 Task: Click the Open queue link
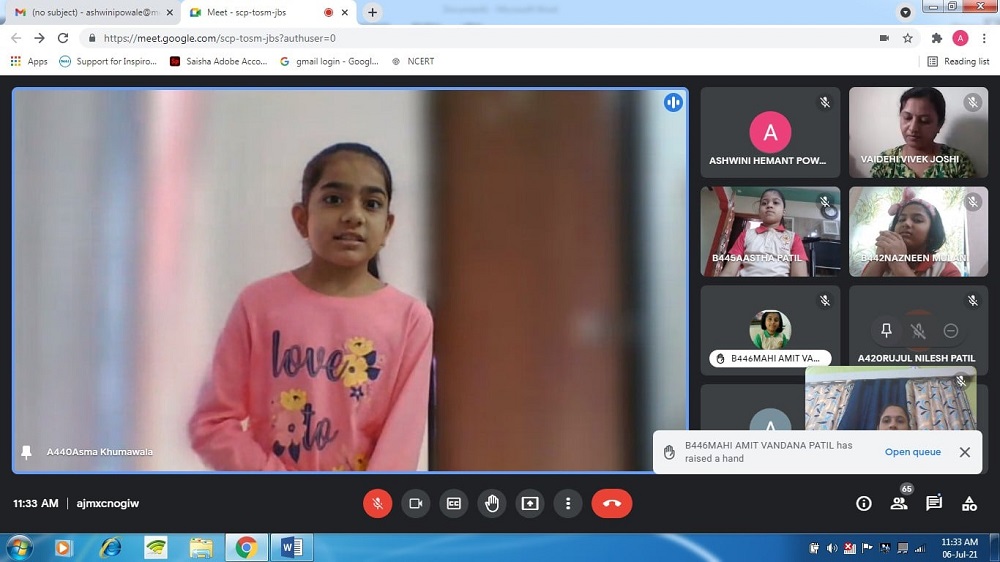point(912,452)
